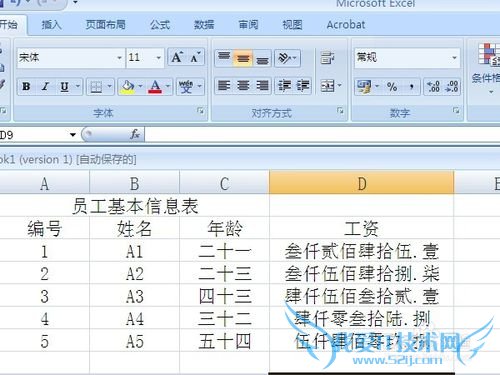500x375 pixels.
Task: Click the phonetic guide (wén) icon
Action: (186, 87)
